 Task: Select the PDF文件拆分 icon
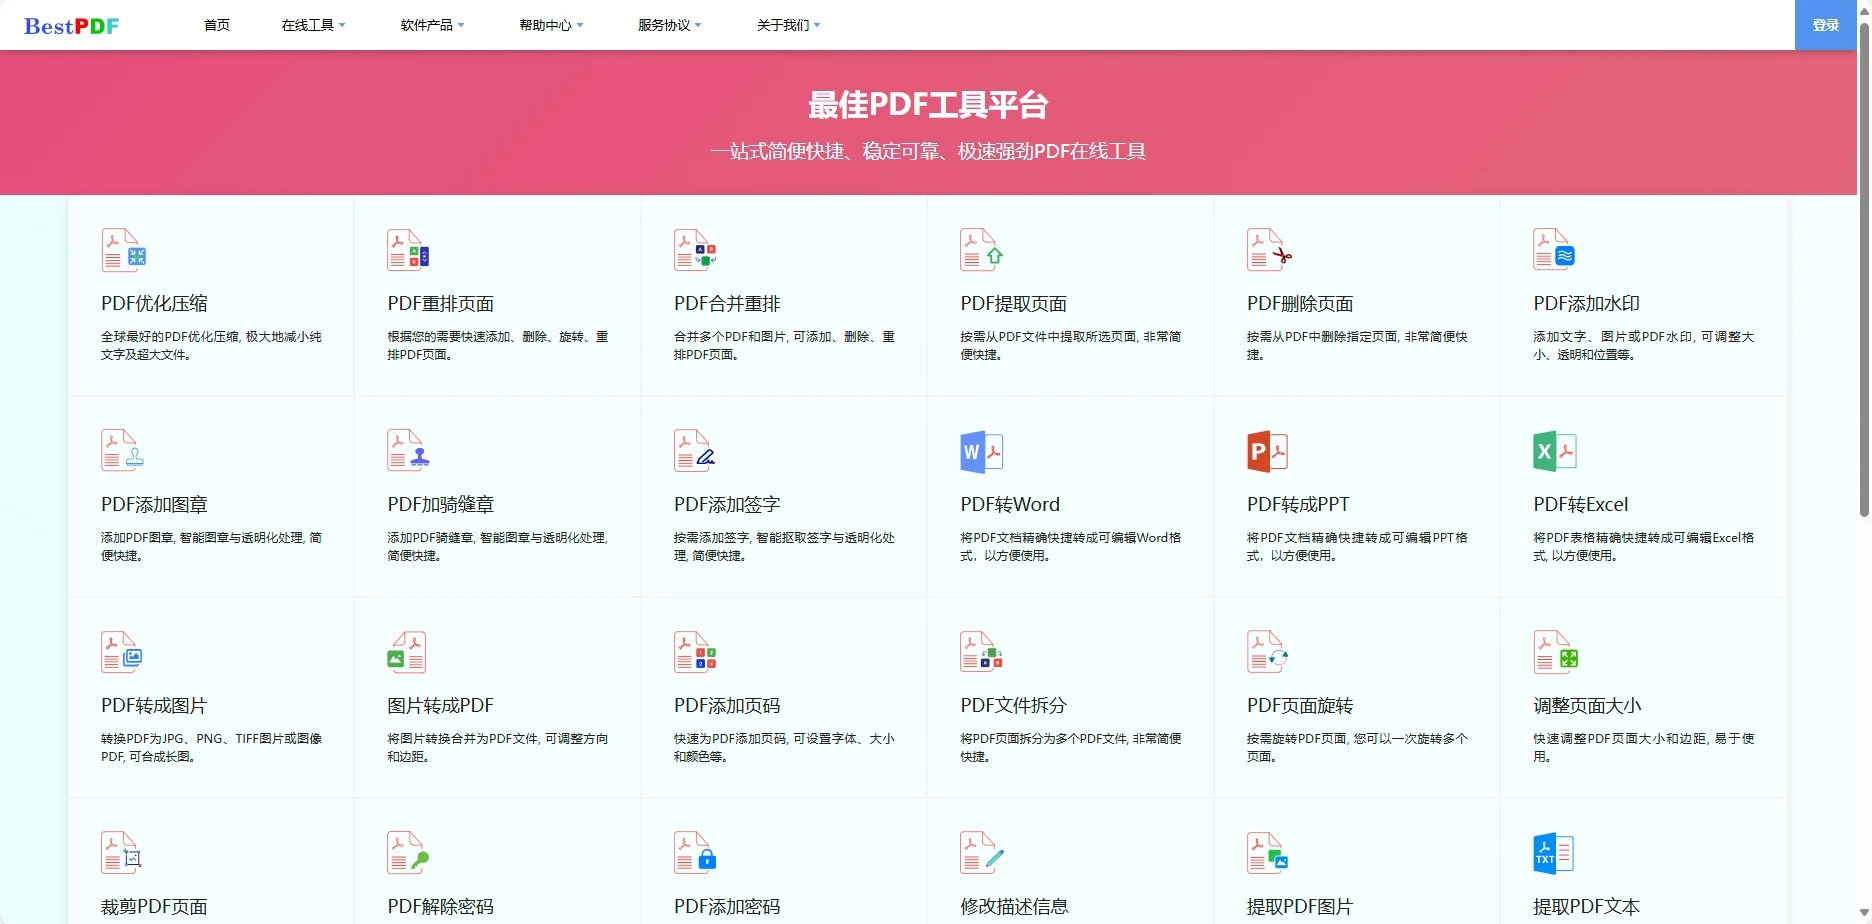coord(981,652)
